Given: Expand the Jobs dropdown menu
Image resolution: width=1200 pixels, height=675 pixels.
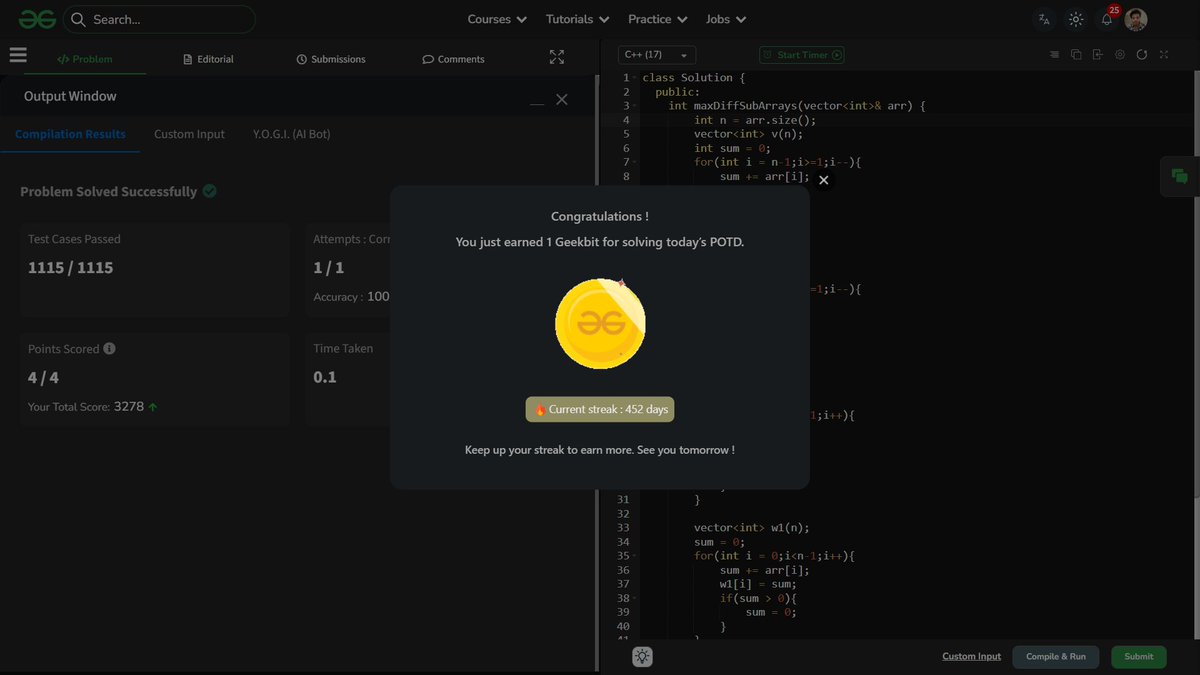Looking at the screenshot, I should pos(725,19).
